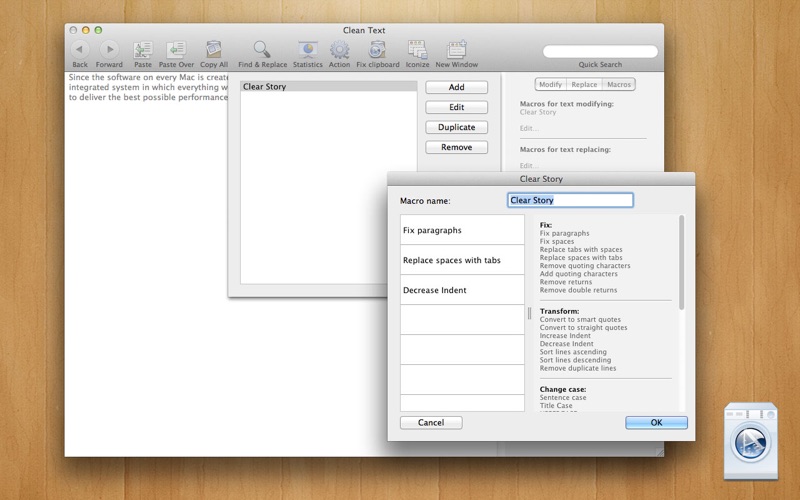The width and height of the screenshot is (800, 500).
Task: Click the Paste toolbar icon
Action: tap(143, 49)
